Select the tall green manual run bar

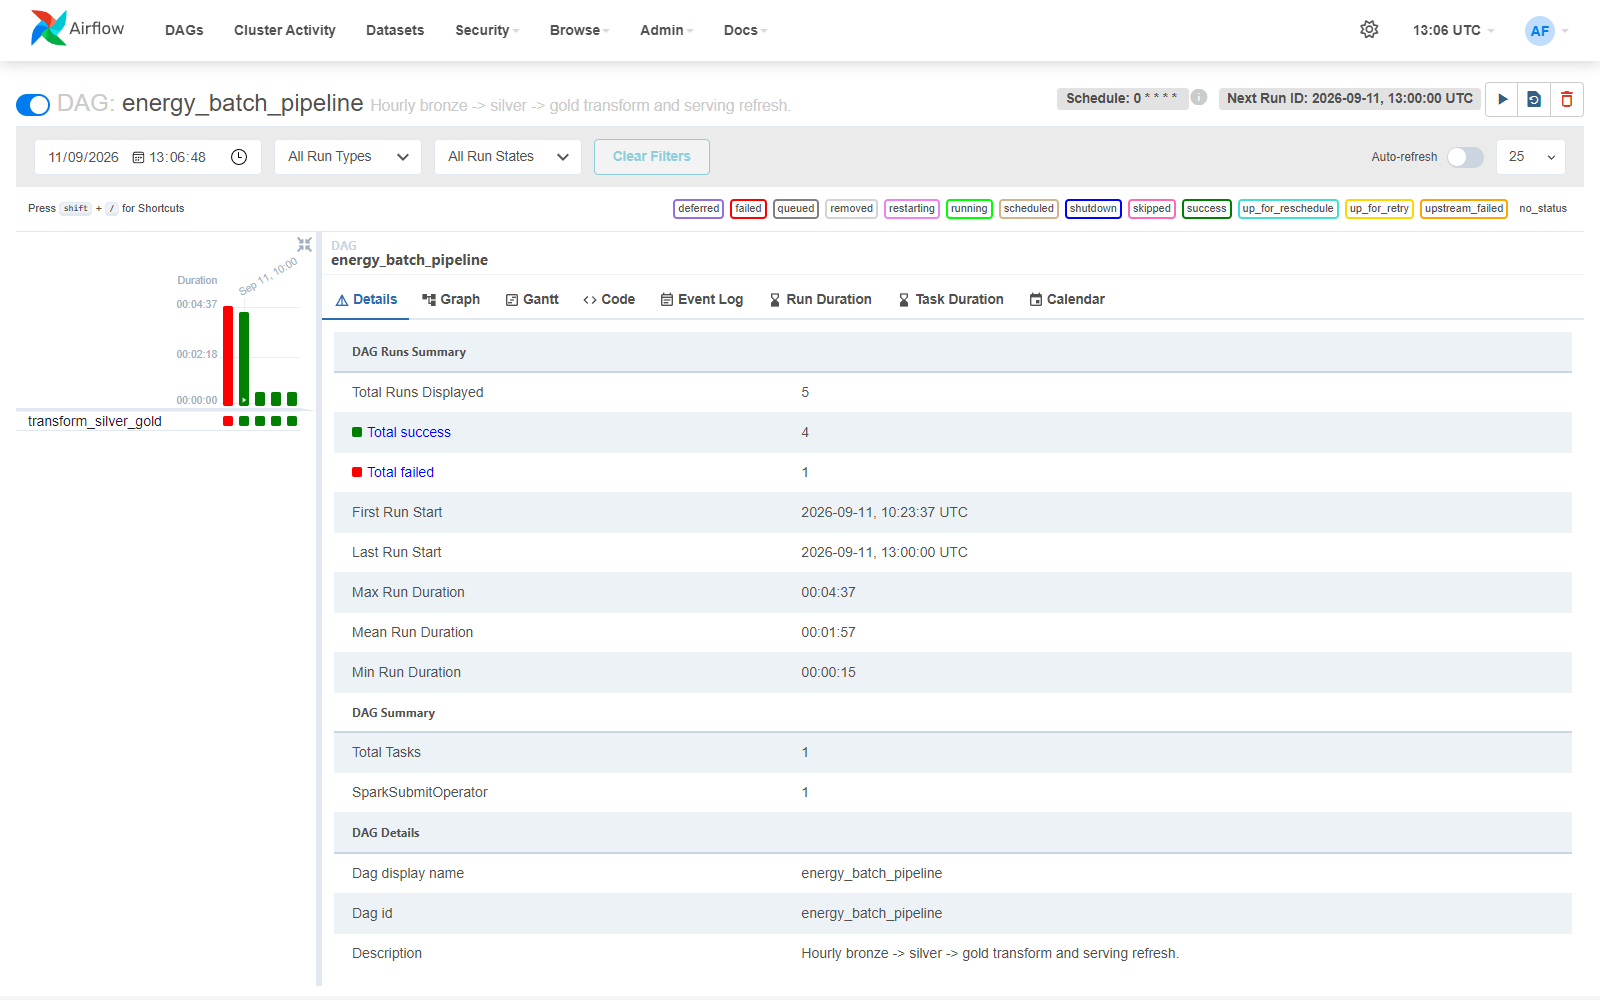(244, 359)
